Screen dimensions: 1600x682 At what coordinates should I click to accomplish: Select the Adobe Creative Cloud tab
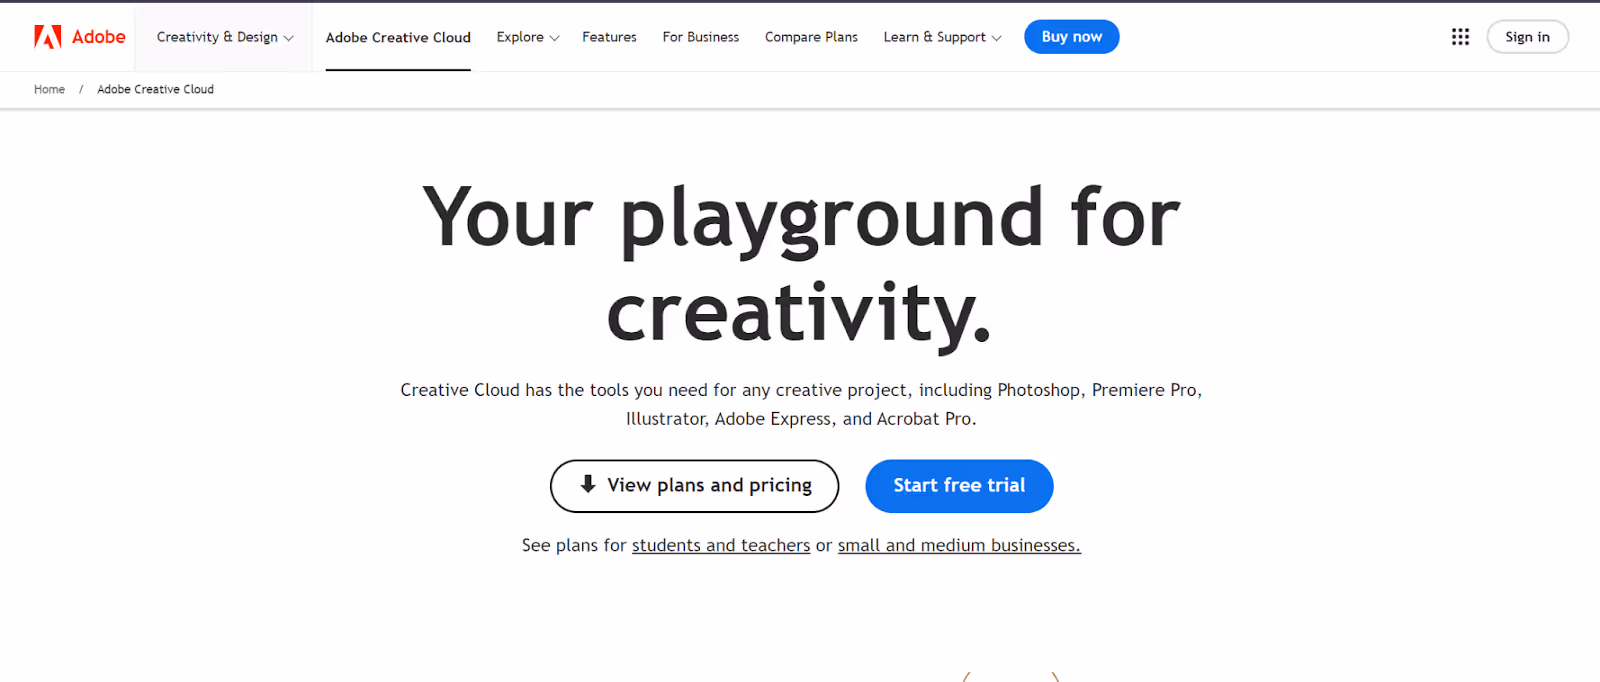(398, 38)
